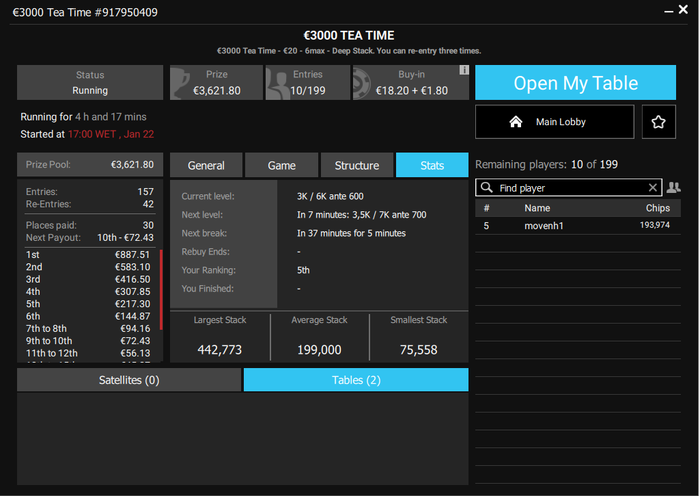Viewport: 700px width, 496px height.
Task: Add tournament to favorites with star icon
Action: (658, 122)
